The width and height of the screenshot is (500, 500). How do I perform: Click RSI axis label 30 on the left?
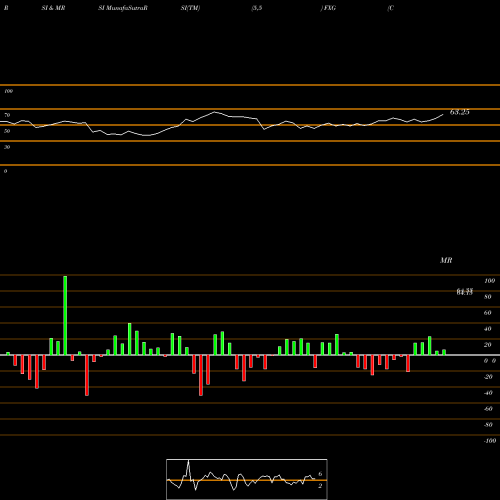[7, 147]
